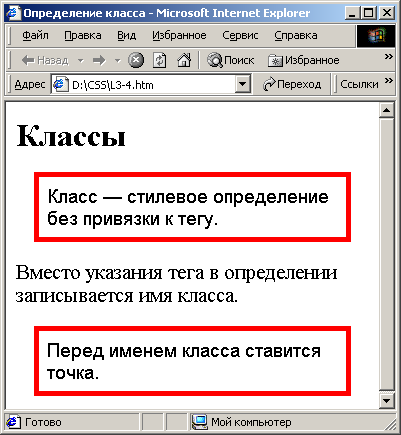
Task: Maximize the Internet Explorer window
Action: pos(369,13)
